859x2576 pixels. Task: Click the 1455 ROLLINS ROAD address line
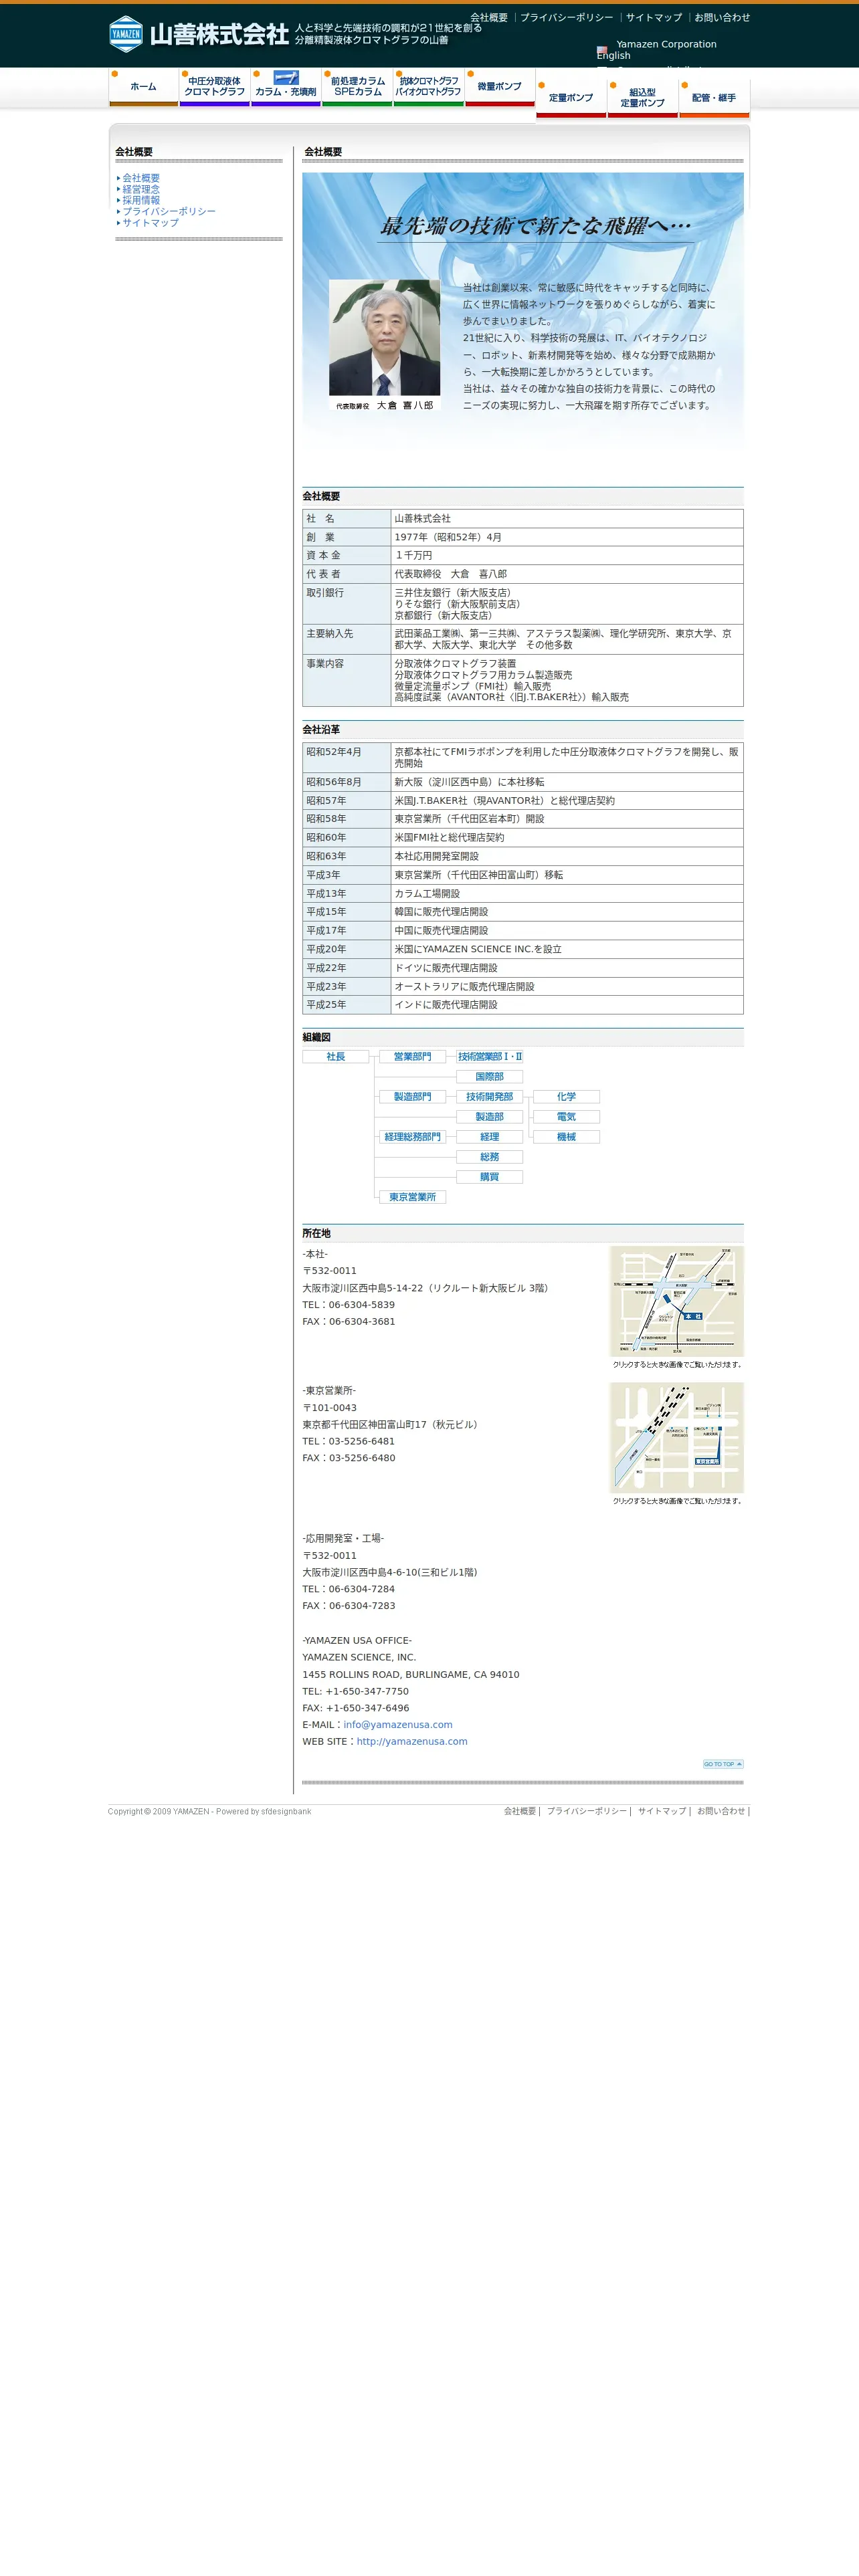click(x=411, y=1675)
